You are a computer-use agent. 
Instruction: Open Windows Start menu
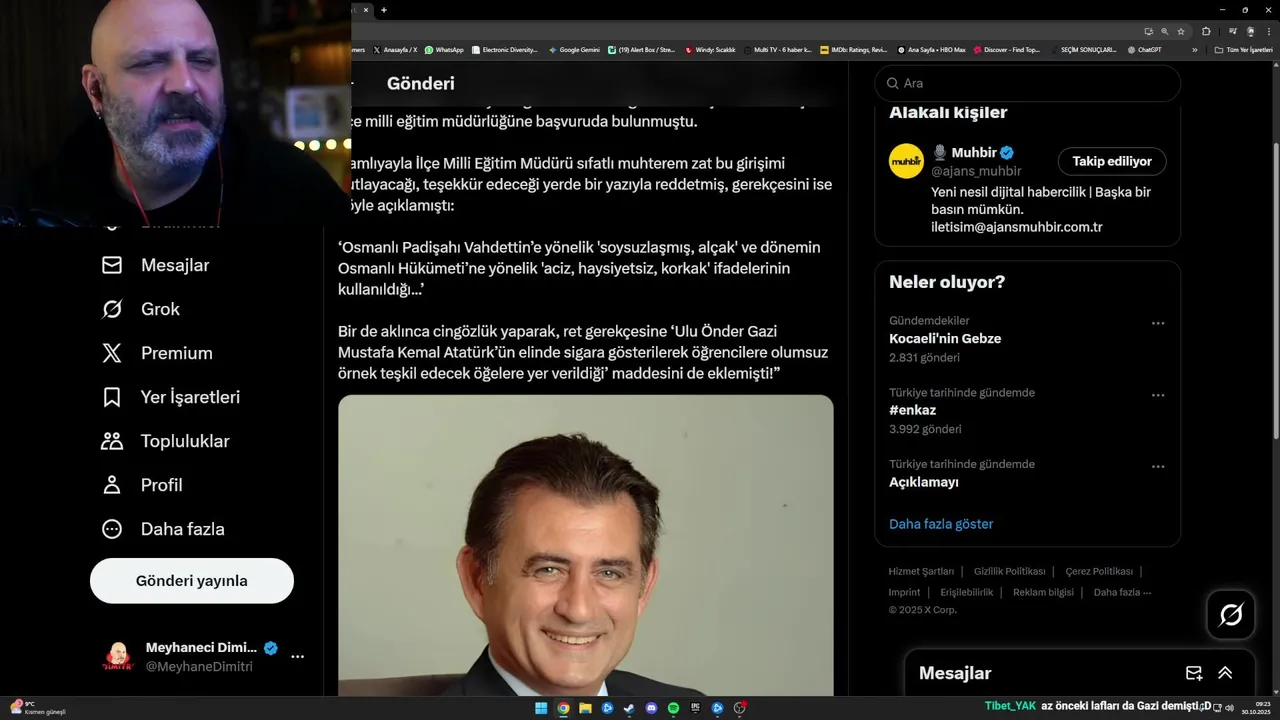pyautogui.click(x=541, y=708)
